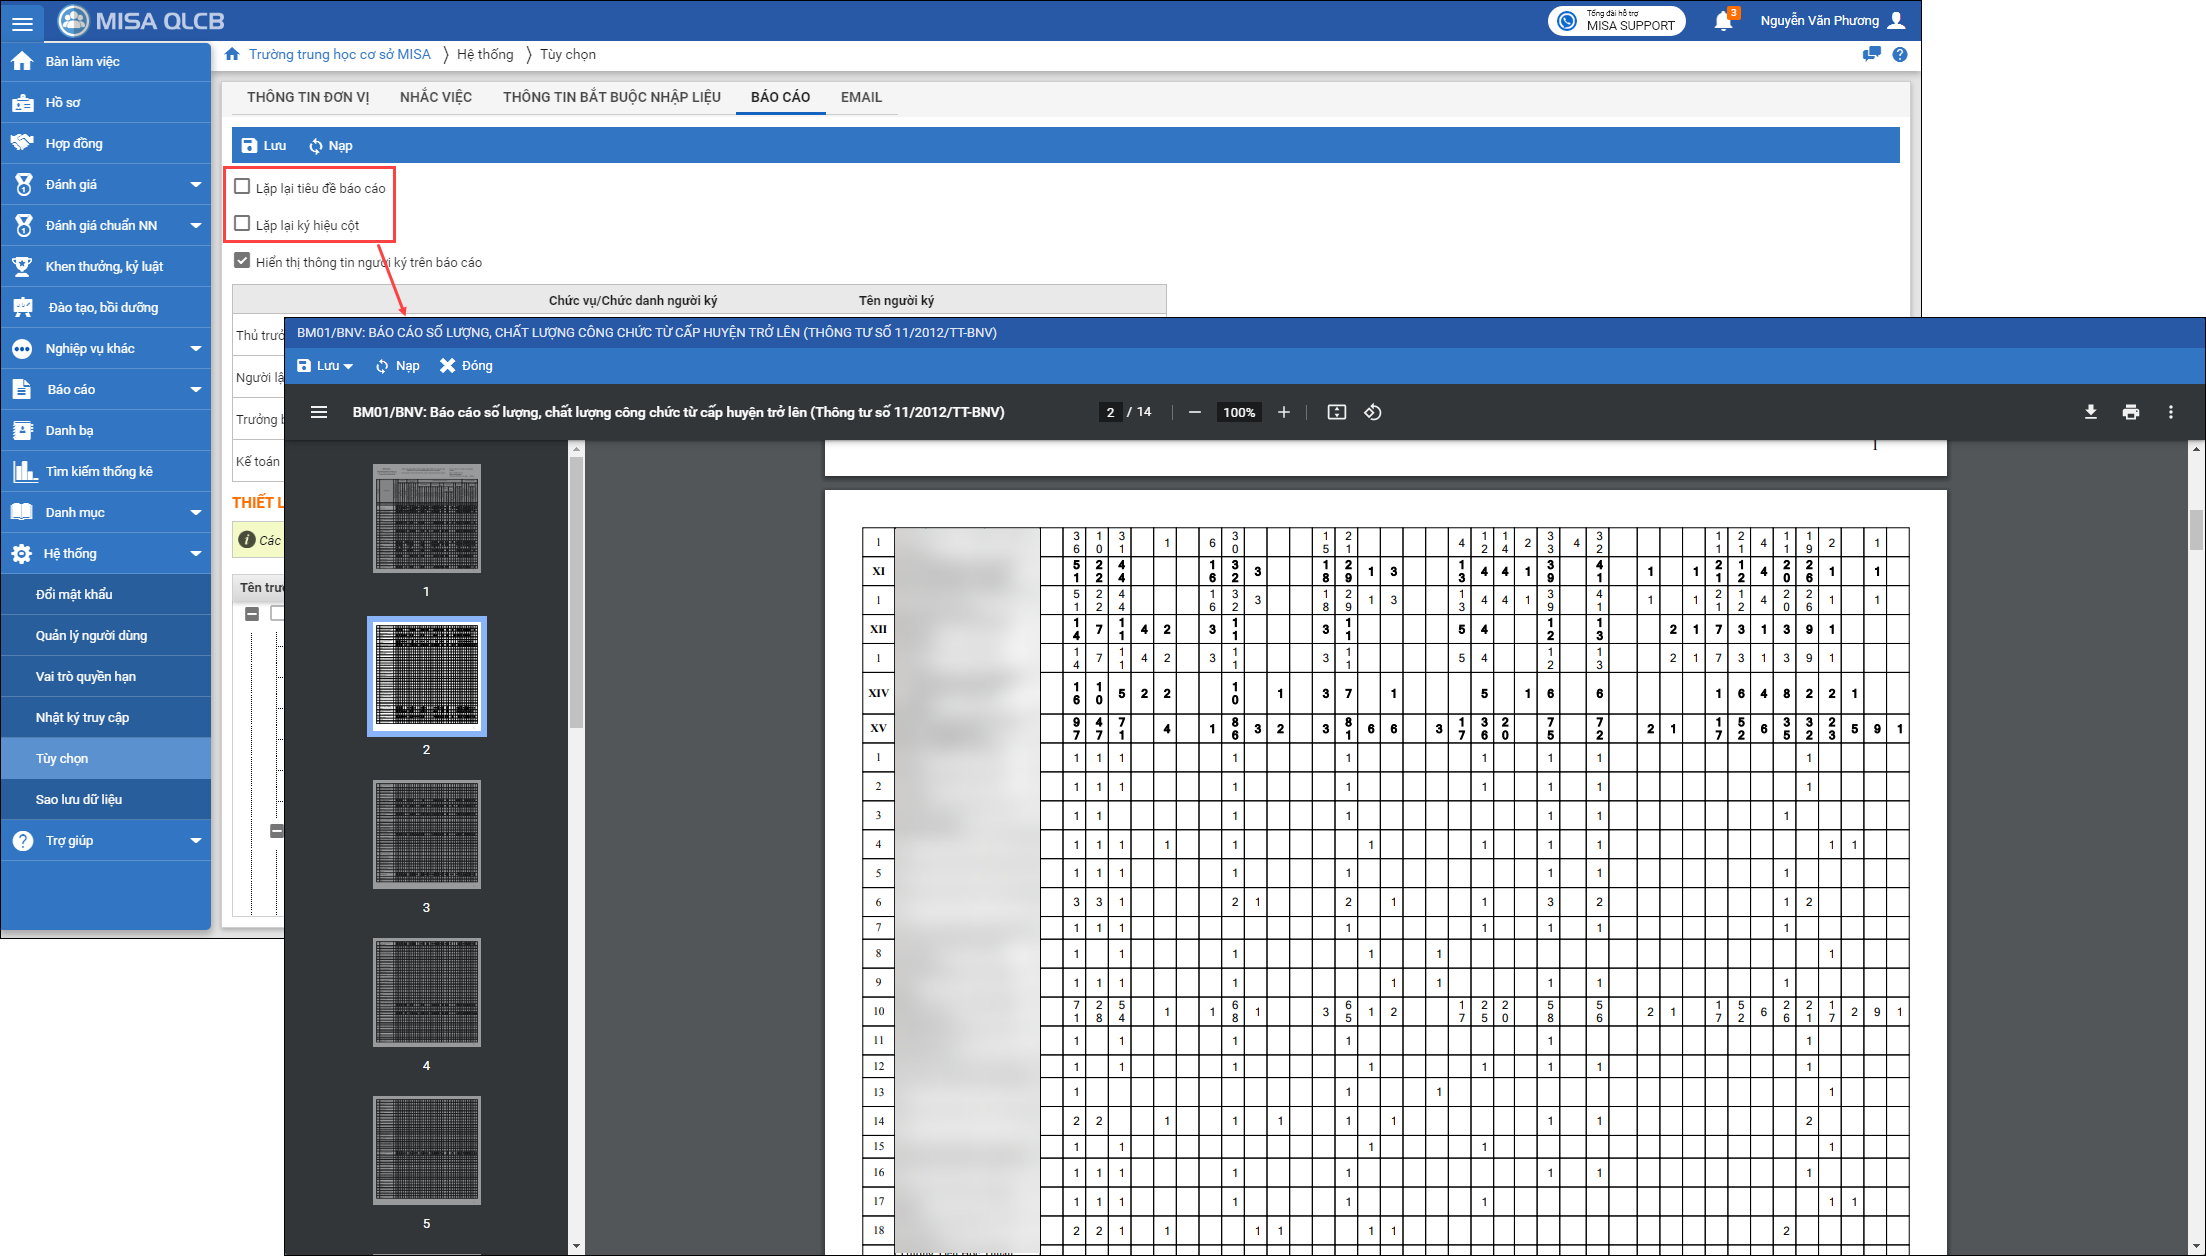This screenshot has height=1256, width=2206.
Task: Zoom in the PDF with plus icon
Action: pyautogui.click(x=1284, y=412)
